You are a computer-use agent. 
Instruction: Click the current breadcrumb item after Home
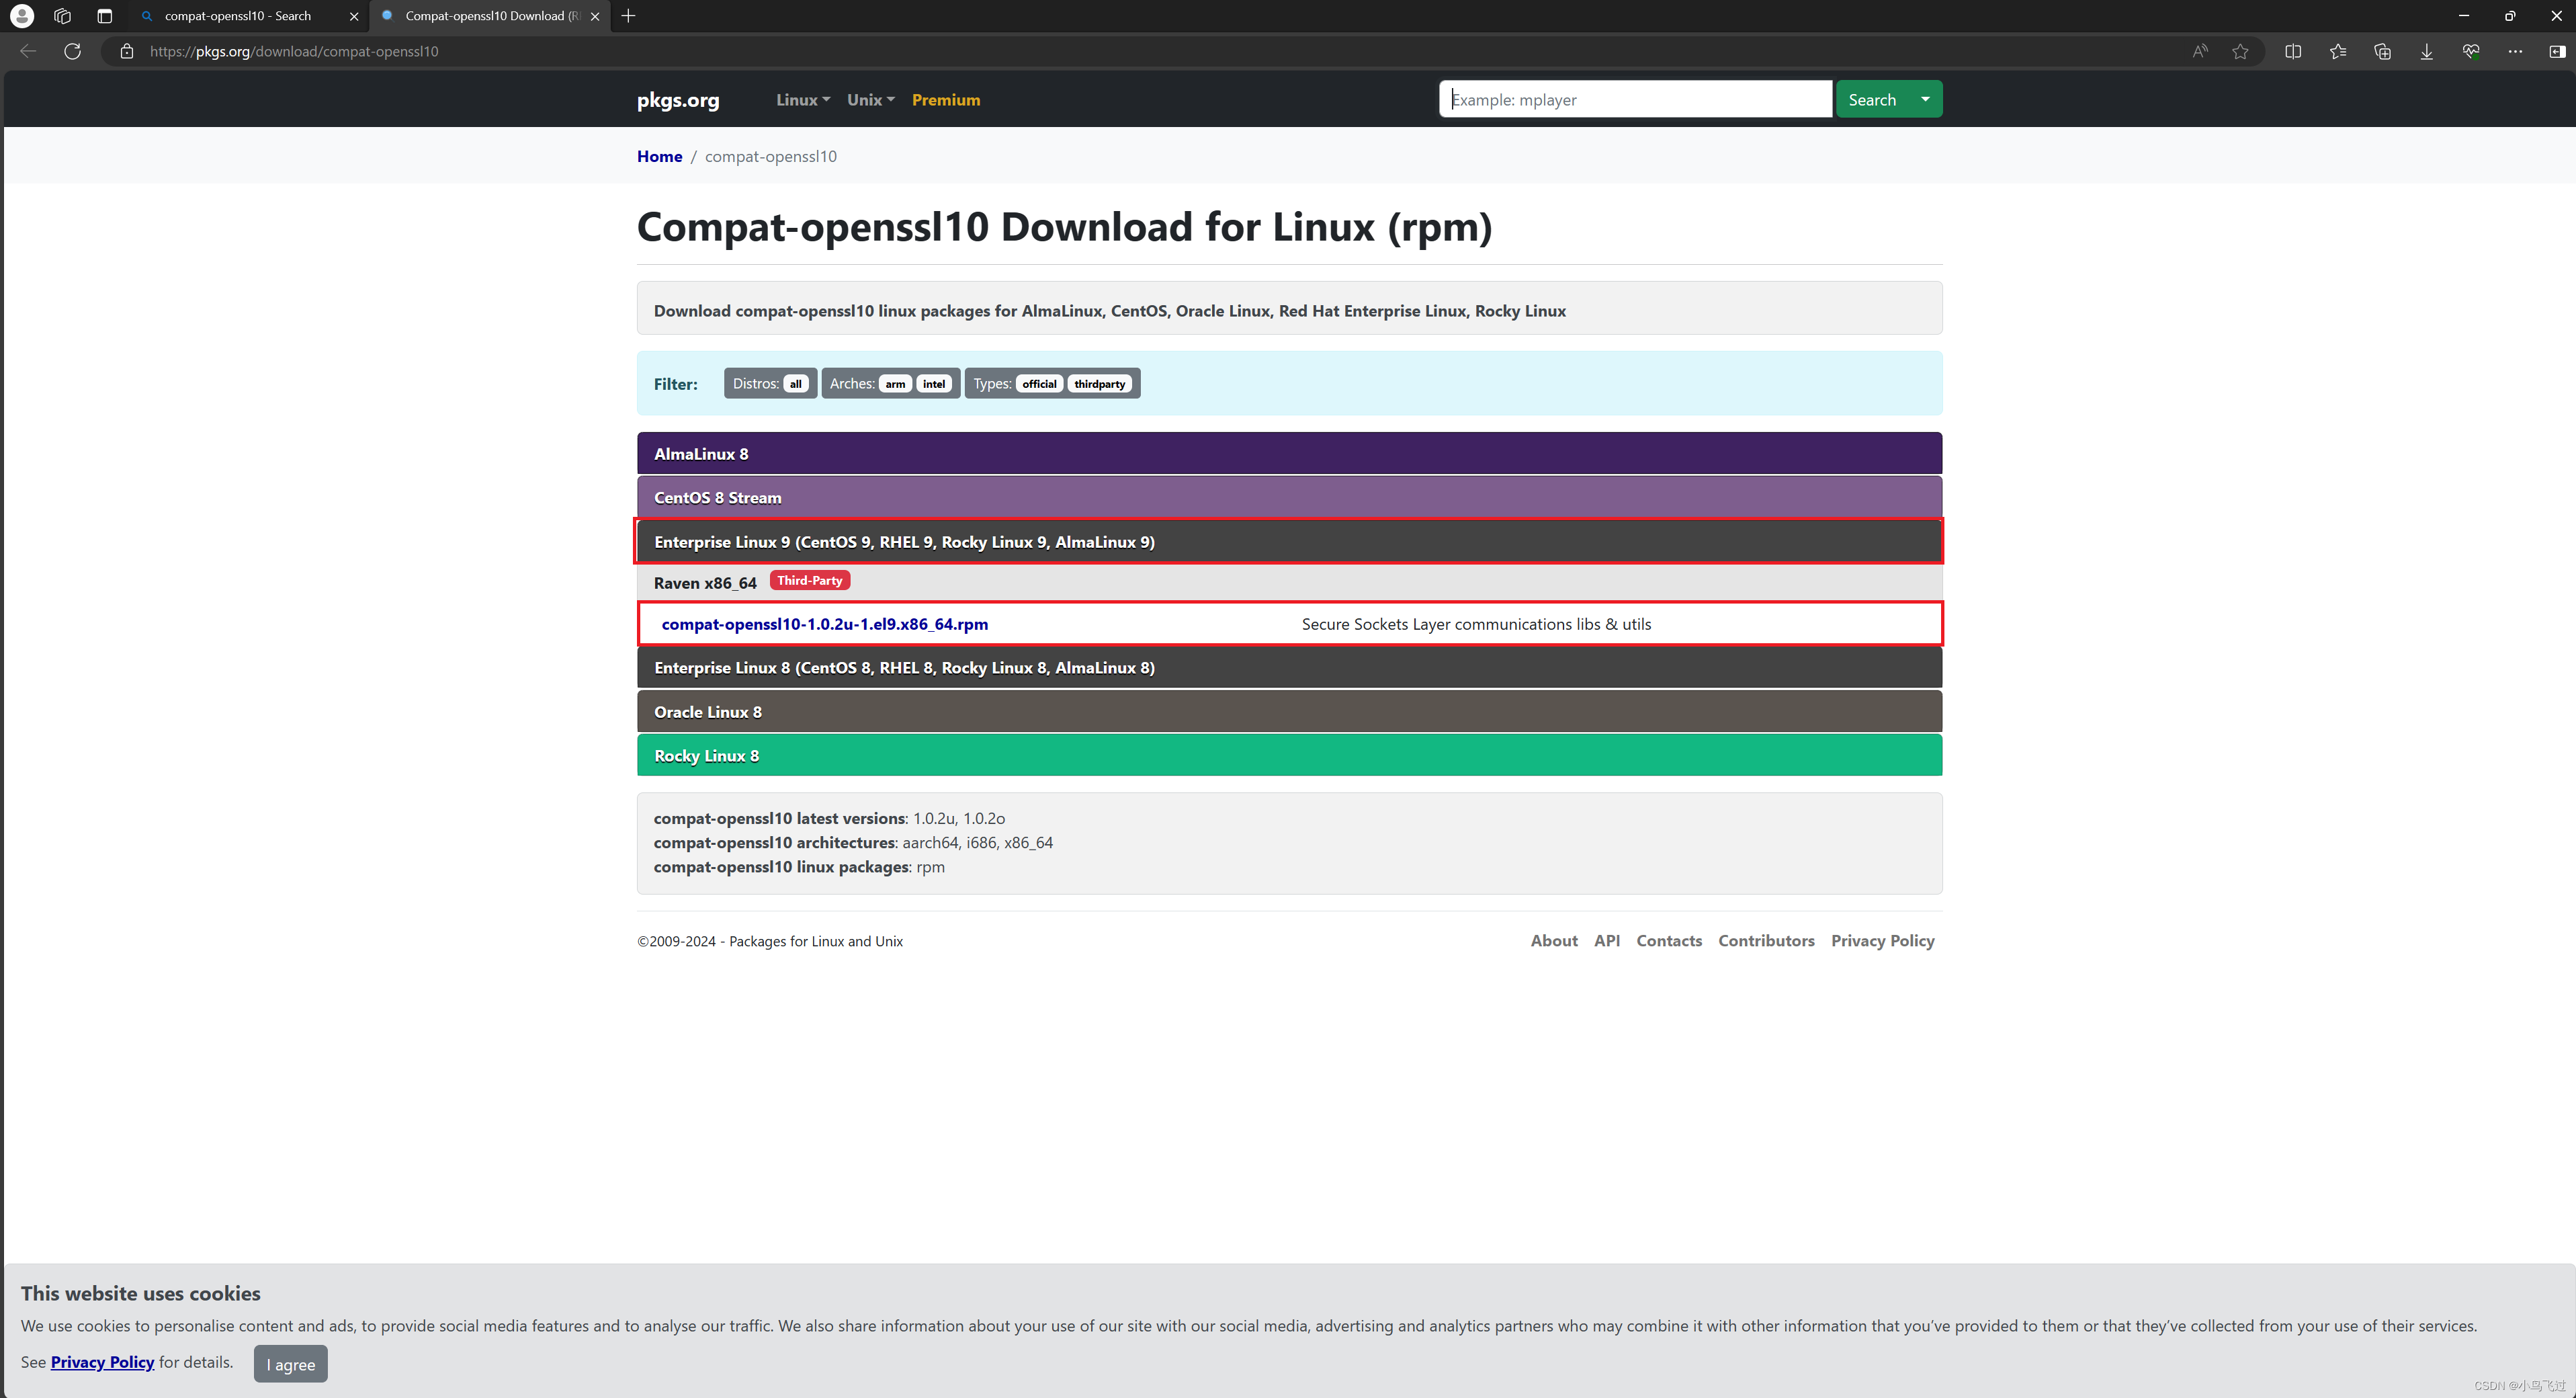(770, 156)
